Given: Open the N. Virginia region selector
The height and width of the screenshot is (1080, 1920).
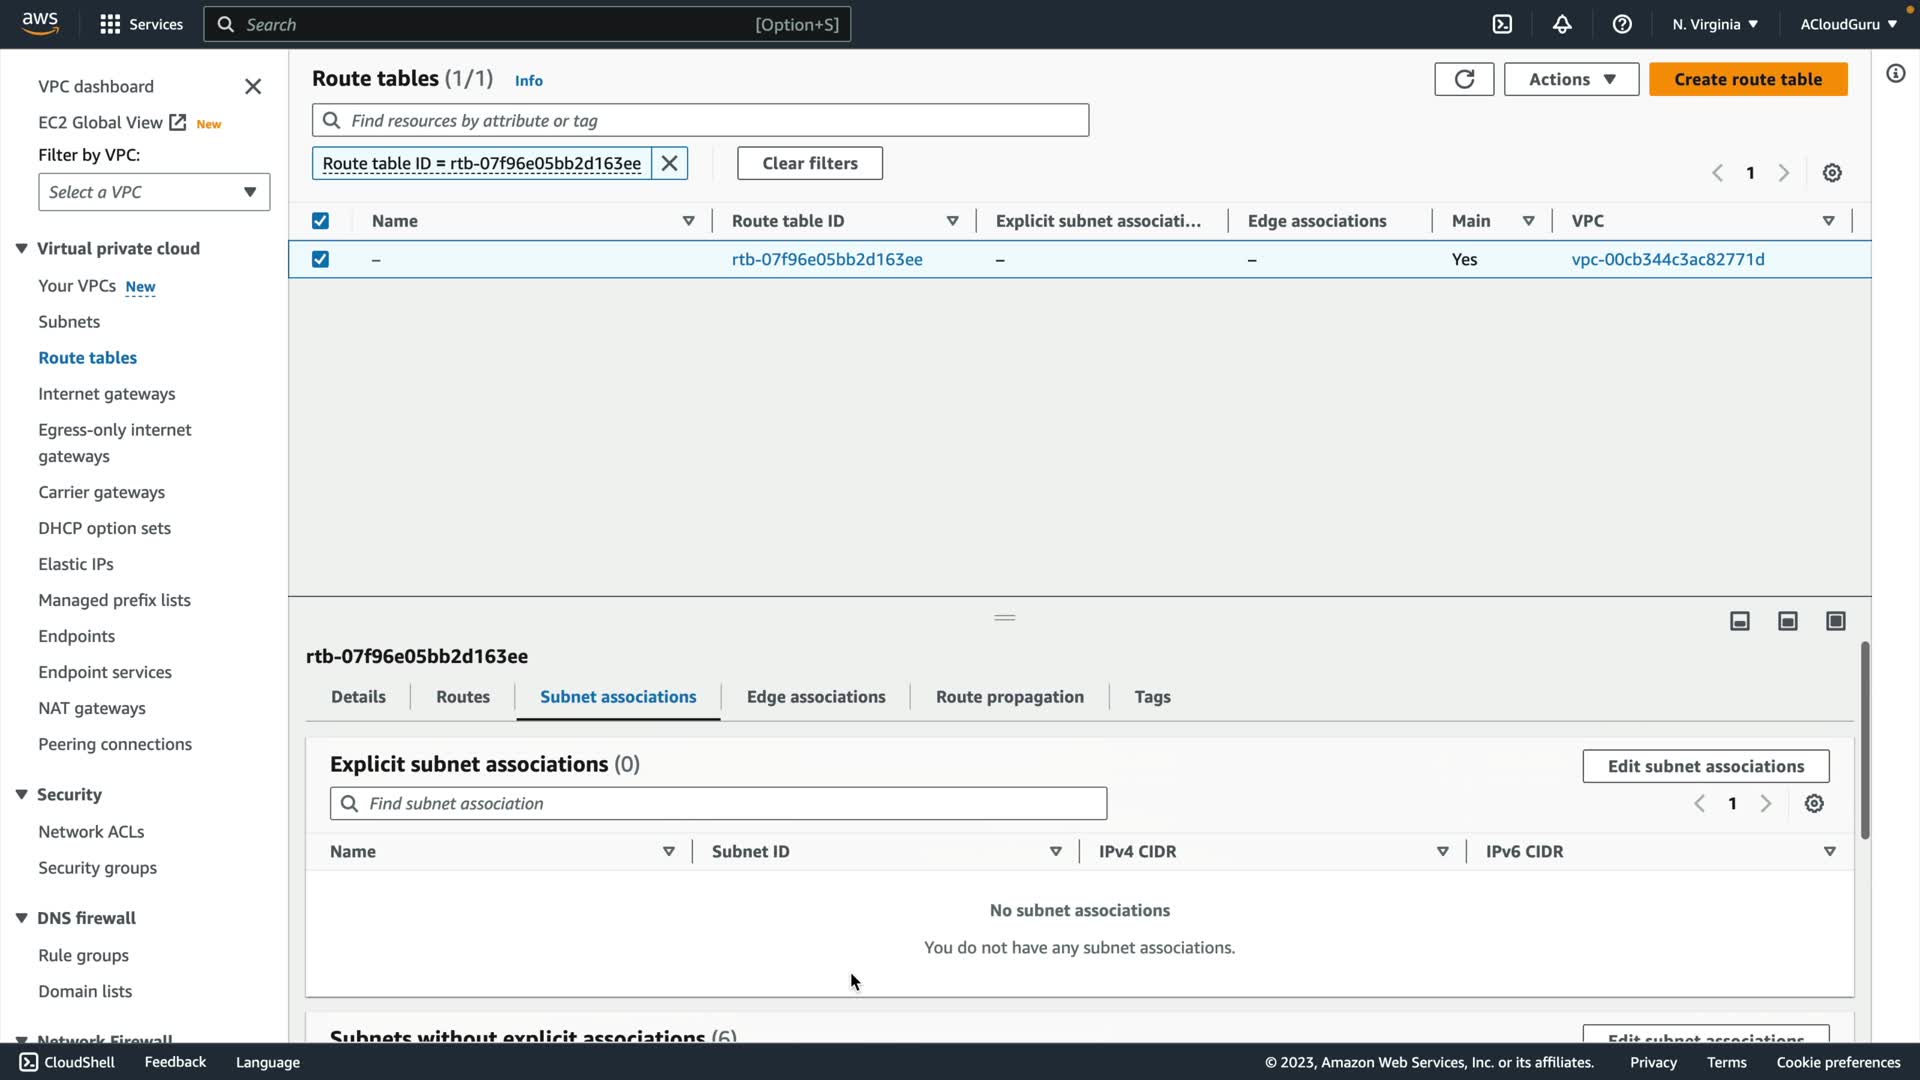Looking at the screenshot, I should tap(1714, 24).
